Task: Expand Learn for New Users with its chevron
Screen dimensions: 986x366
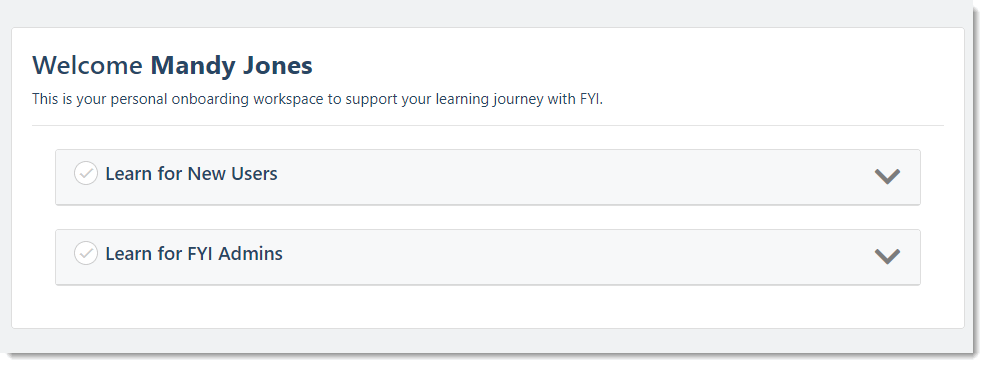Action: pos(887,176)
